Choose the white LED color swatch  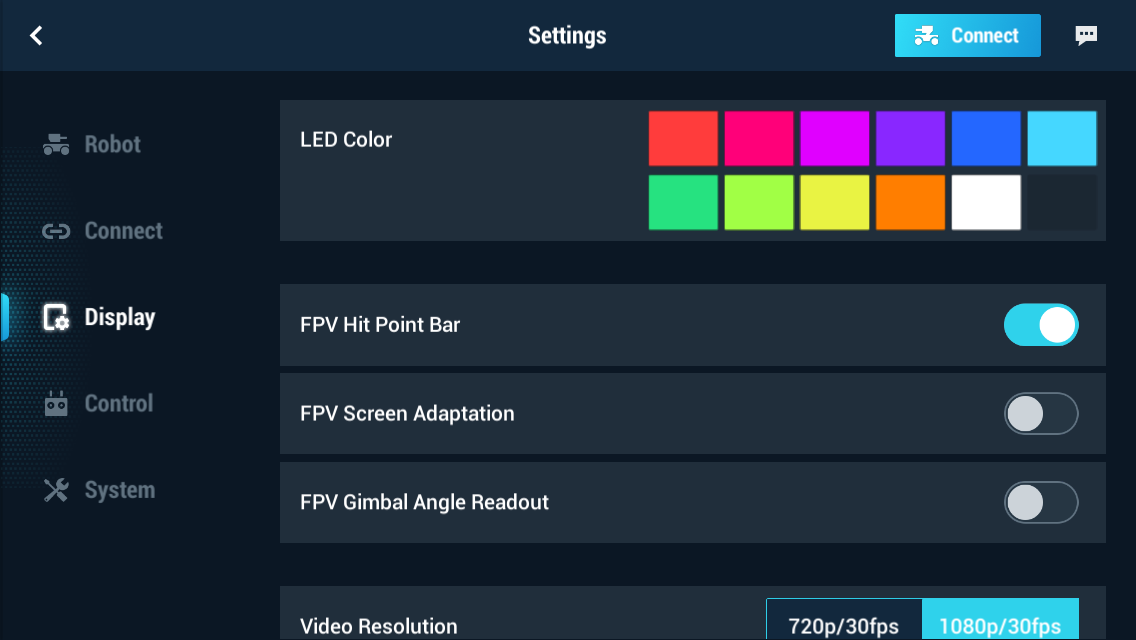(986, 202)
